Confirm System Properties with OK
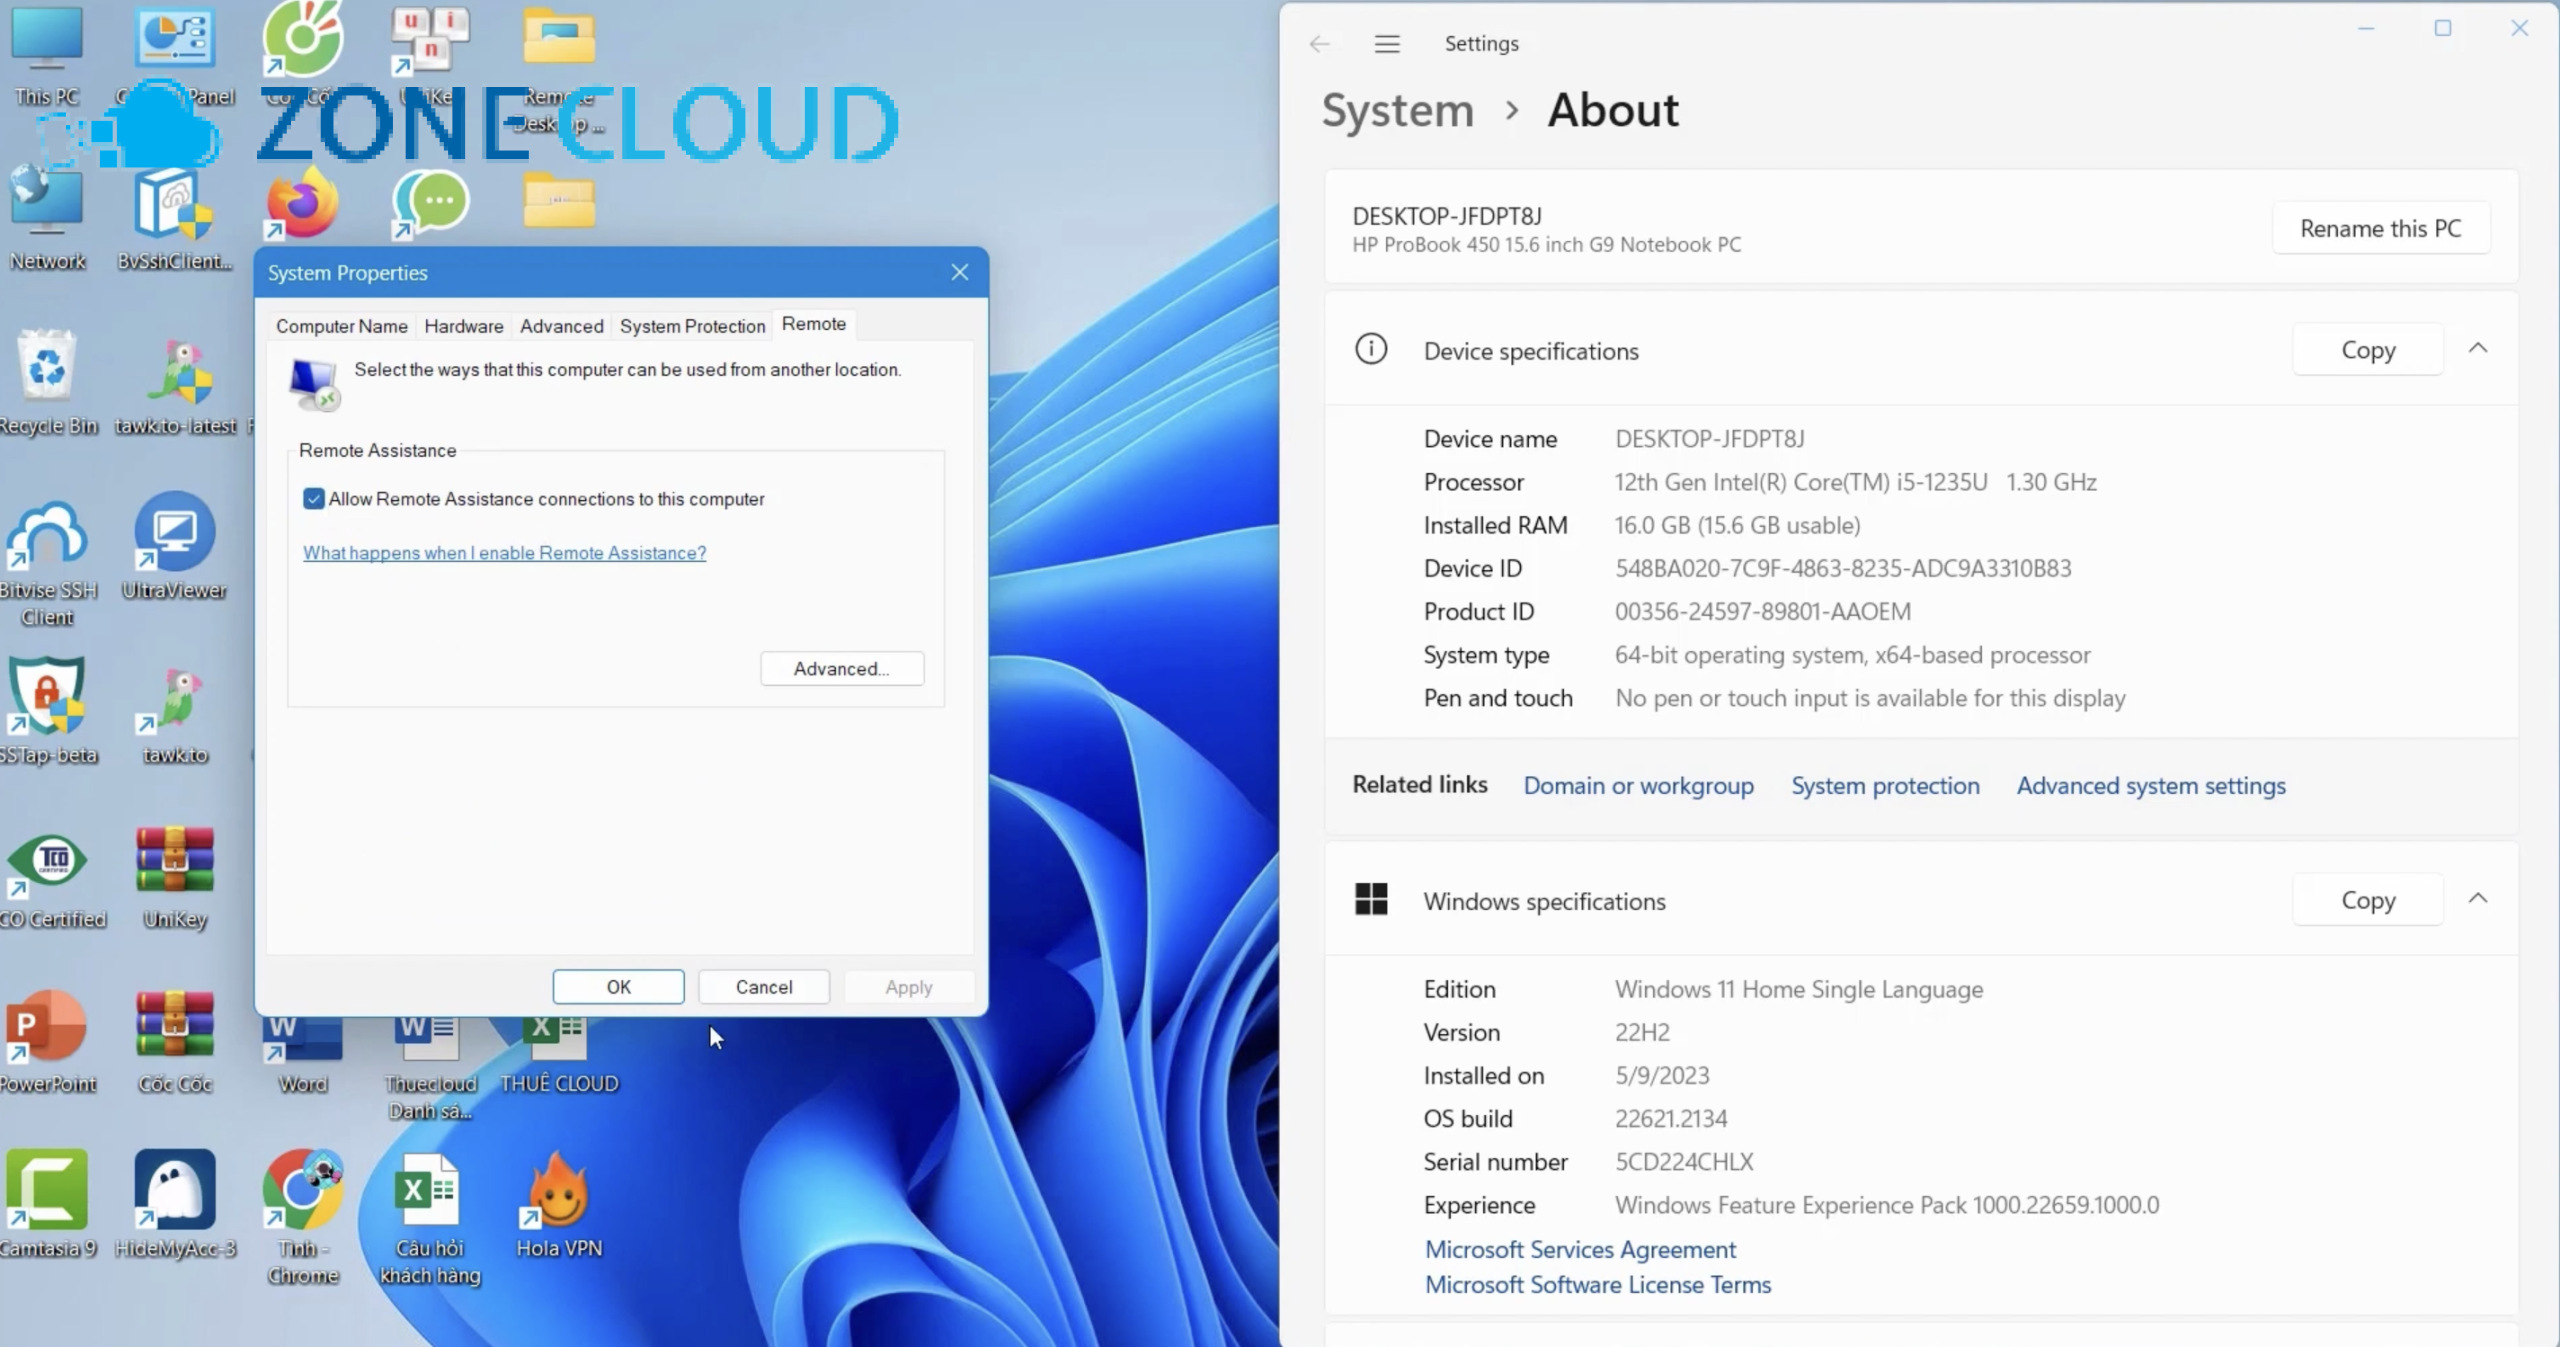This screenshot has height=1347, width=2560. pyautogui.click(x=619, y=987)
